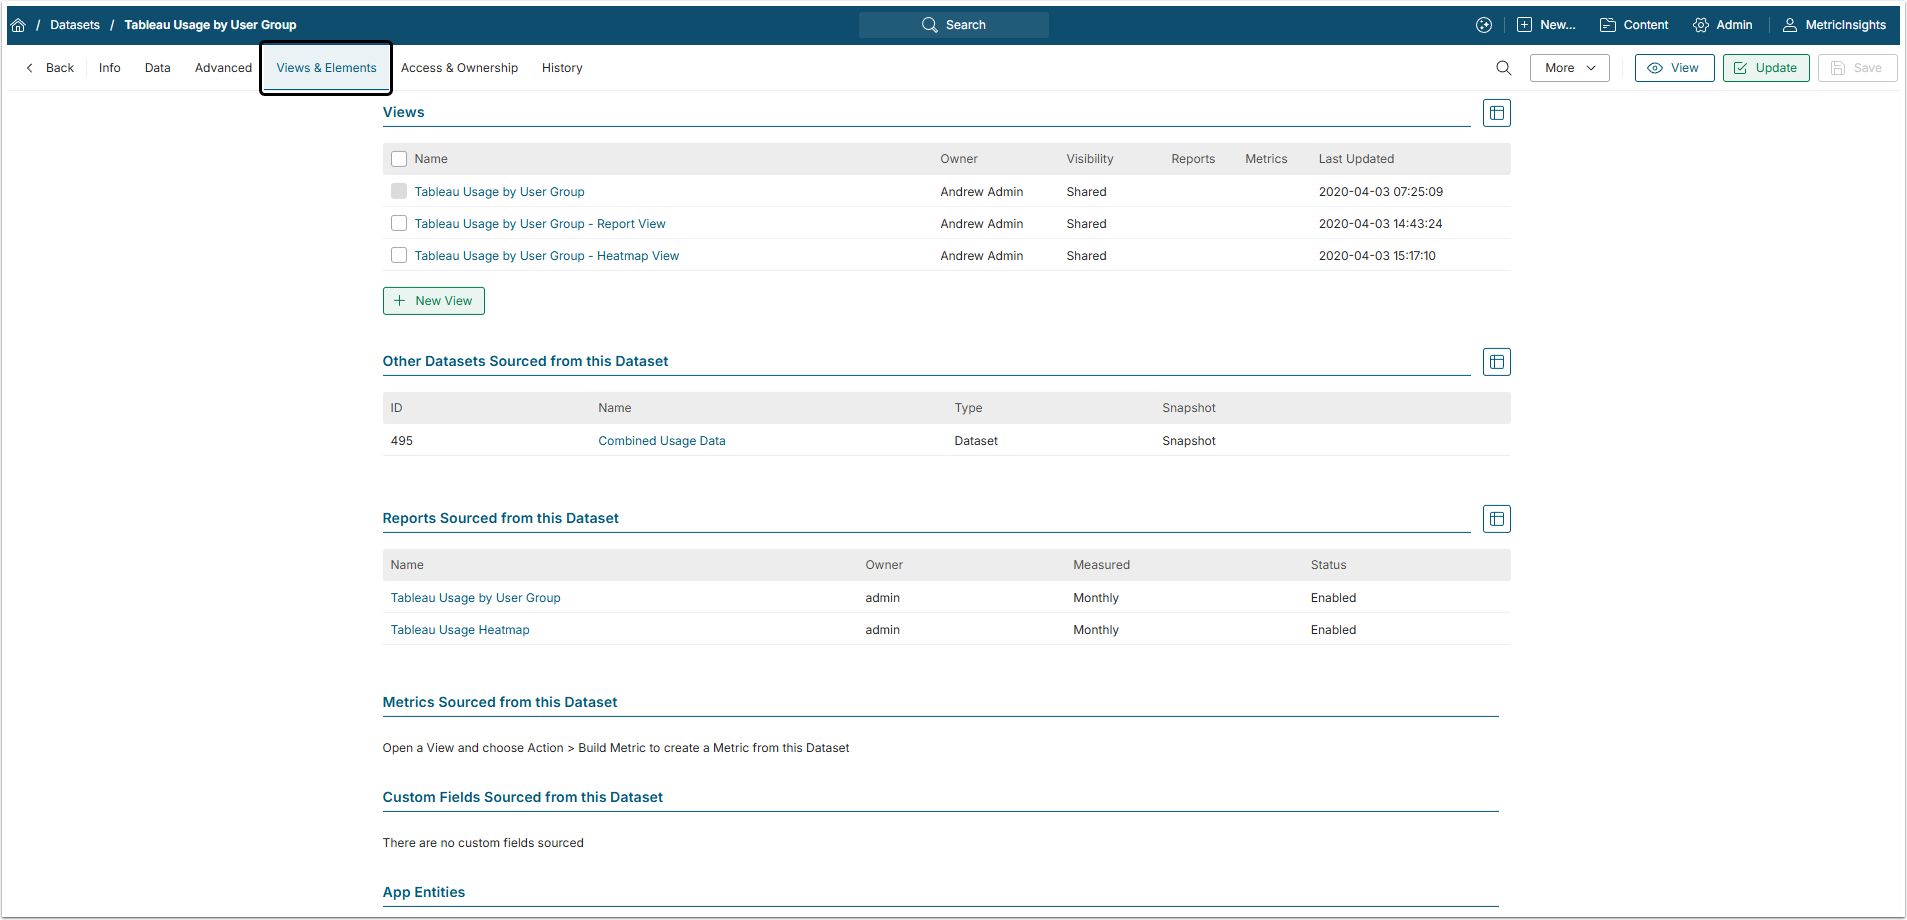Toggle the select-all checkbox in Views header
The image size is (1907, 920).
(x=399, y=159)
